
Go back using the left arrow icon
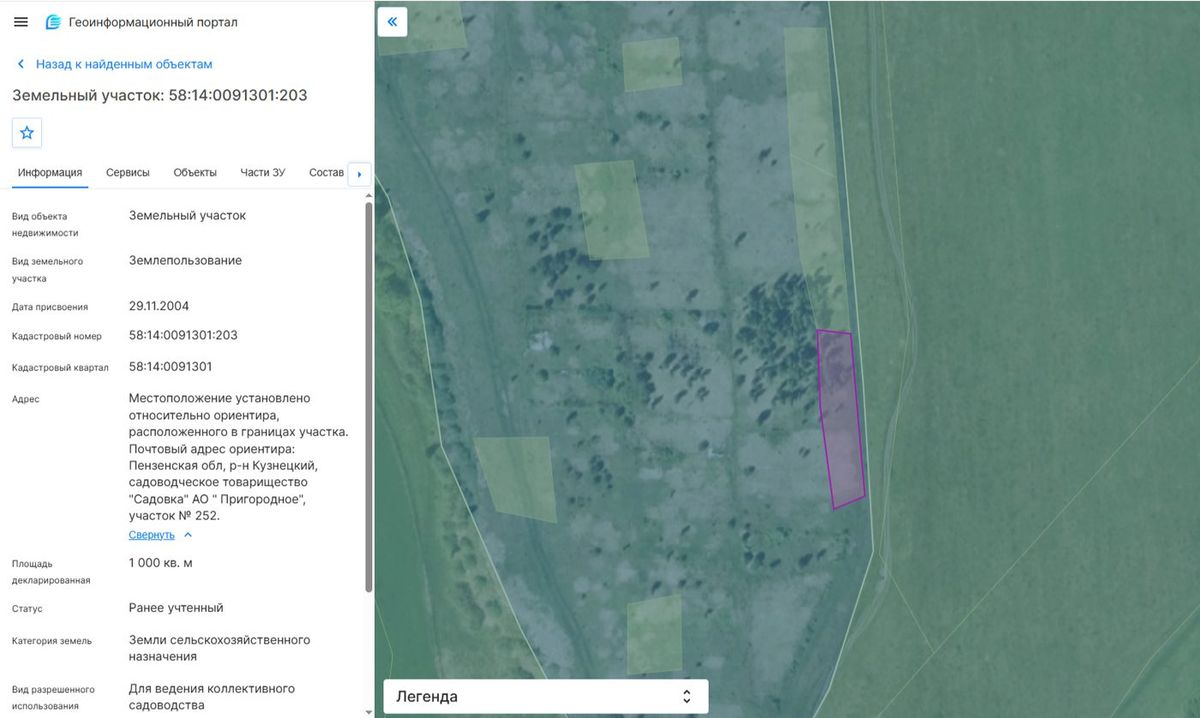pyautogui.click(x=20, y=64)
